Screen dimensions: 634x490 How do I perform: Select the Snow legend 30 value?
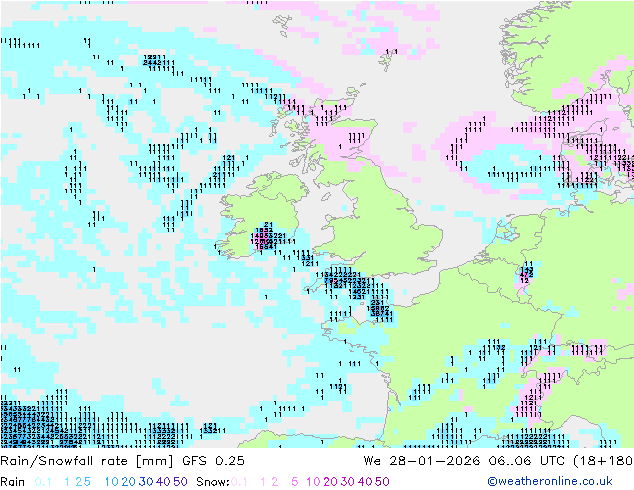(x=348, y=482)
